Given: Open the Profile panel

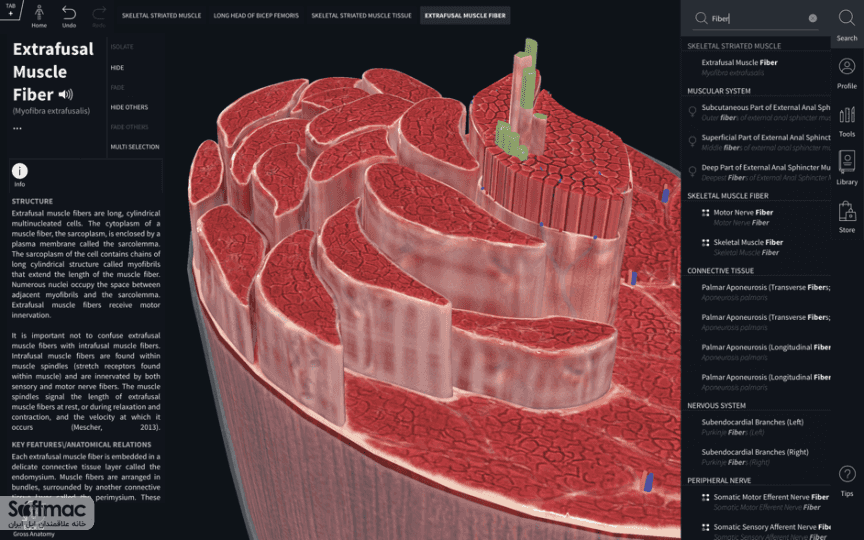Looking at the screenshot, I should point(847,73).
